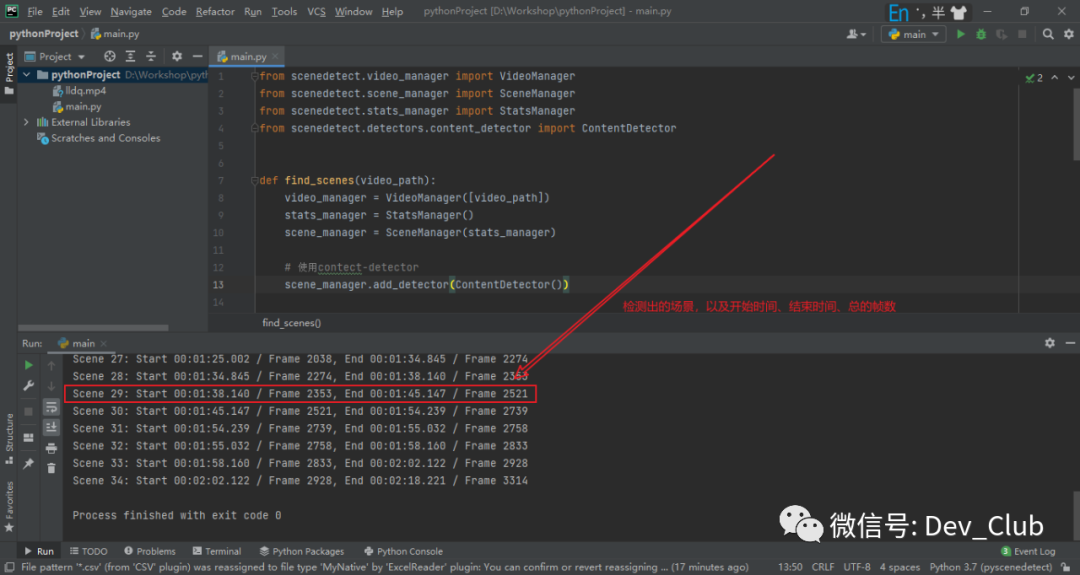Collapse All icon in Project panel header
1080x575 pixels.
(x=151, y=56)
